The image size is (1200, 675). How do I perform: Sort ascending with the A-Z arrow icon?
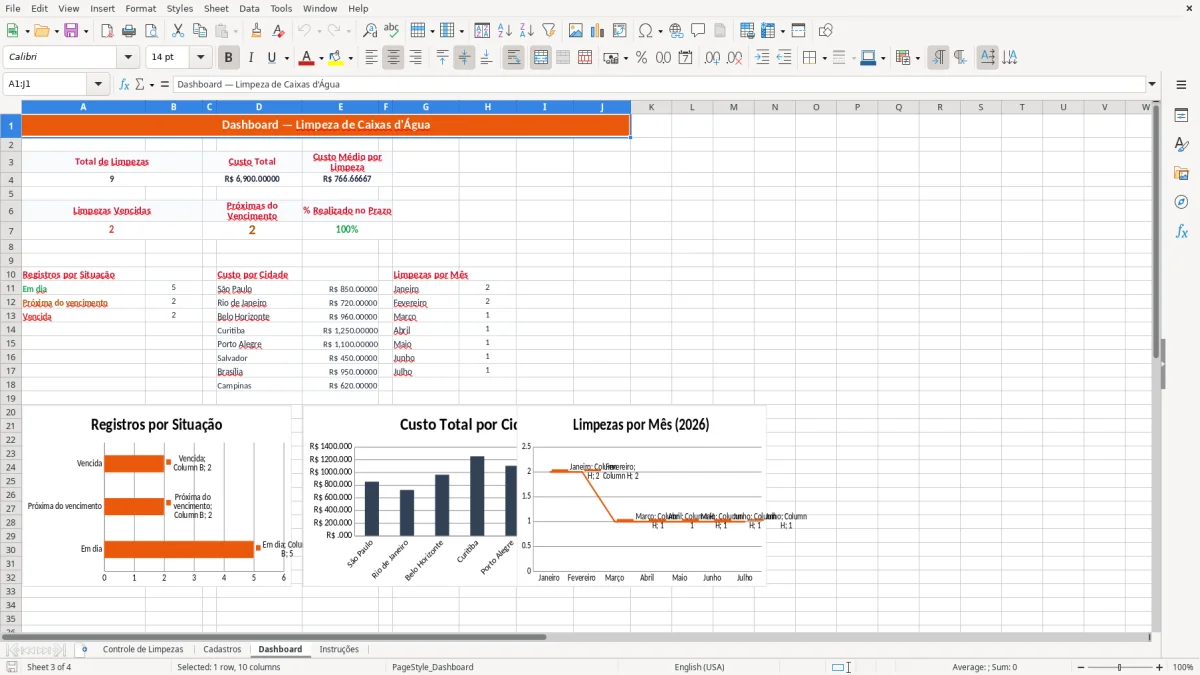coord(504,31)
